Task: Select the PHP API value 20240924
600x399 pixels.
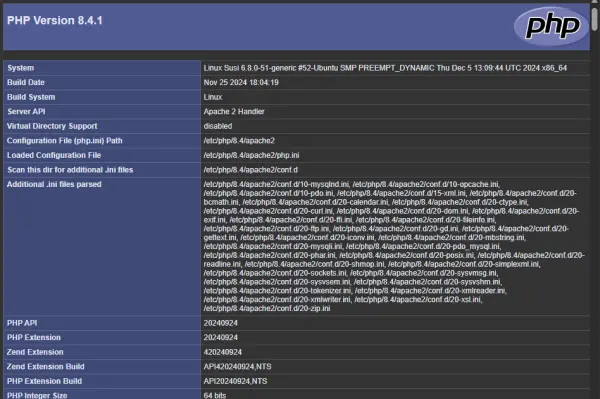Action: (x=220, y=323)
